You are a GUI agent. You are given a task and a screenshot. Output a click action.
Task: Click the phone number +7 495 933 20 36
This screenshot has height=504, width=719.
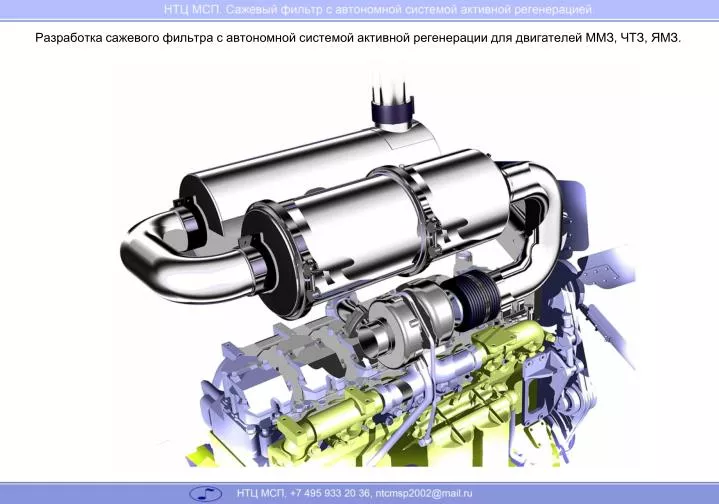pos(330,493)
